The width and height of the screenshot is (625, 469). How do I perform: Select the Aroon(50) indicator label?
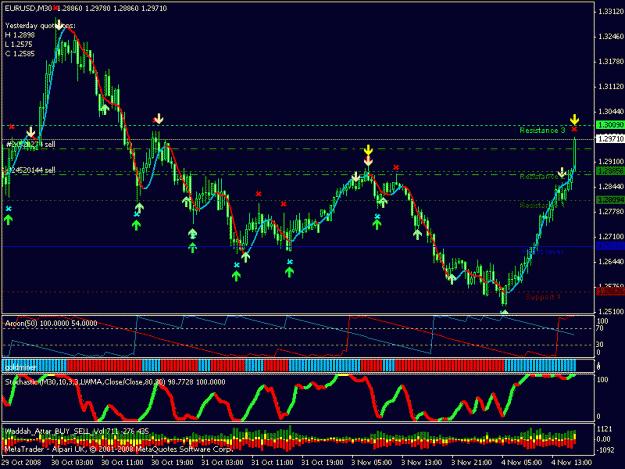(51, 323)
